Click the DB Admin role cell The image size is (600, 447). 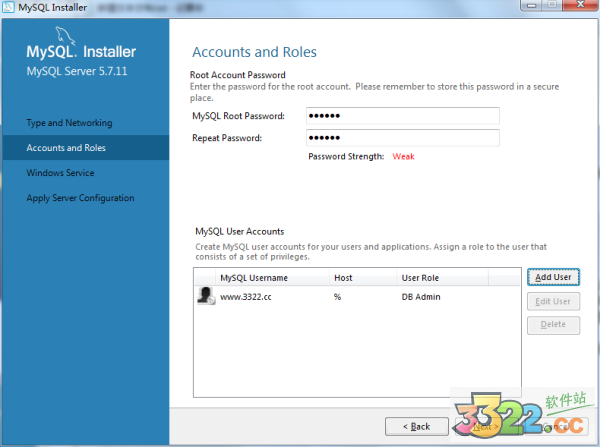421,297
